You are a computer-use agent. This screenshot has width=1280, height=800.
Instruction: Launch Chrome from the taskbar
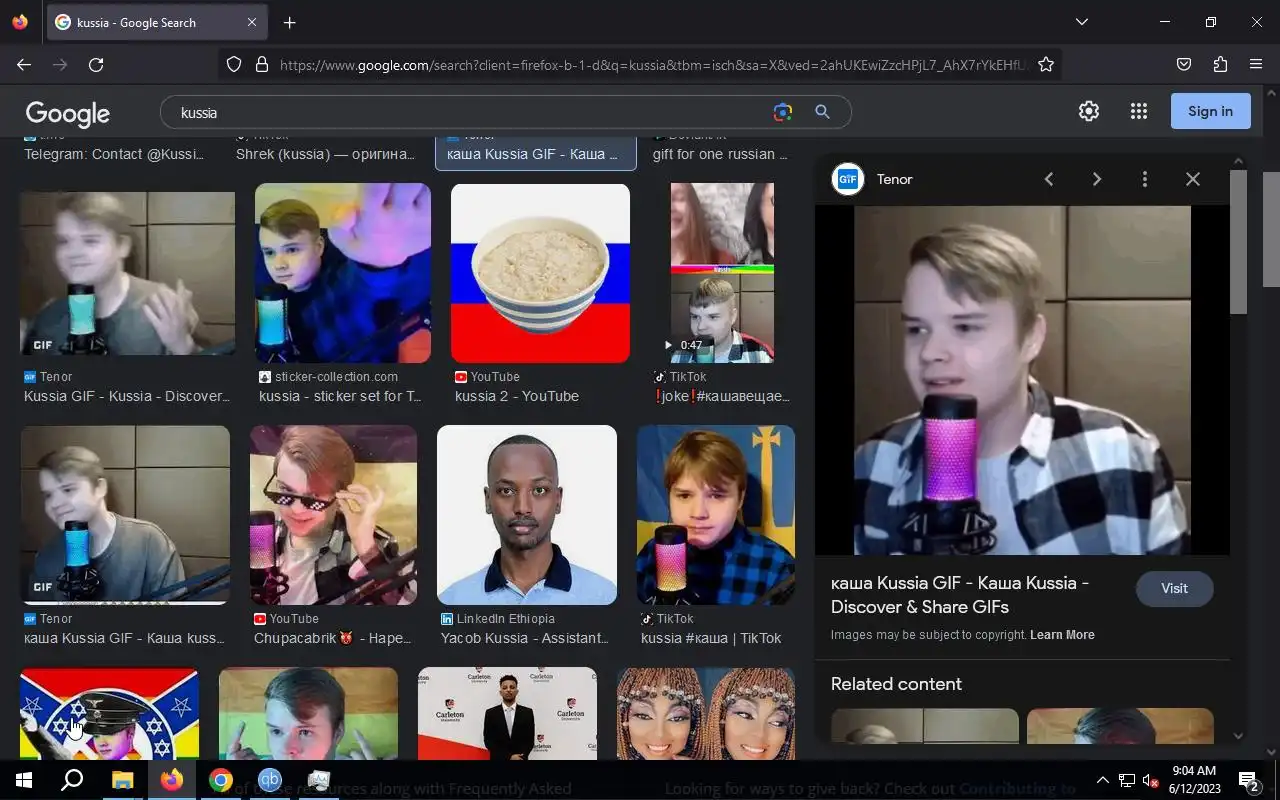(x=221, y=780)
